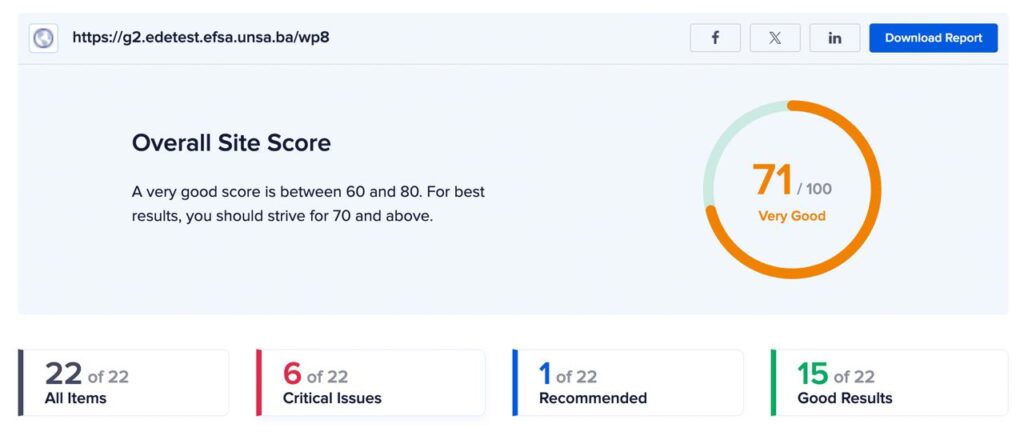
Task: Share report on LinkedIn
Action: click(835, 38)
